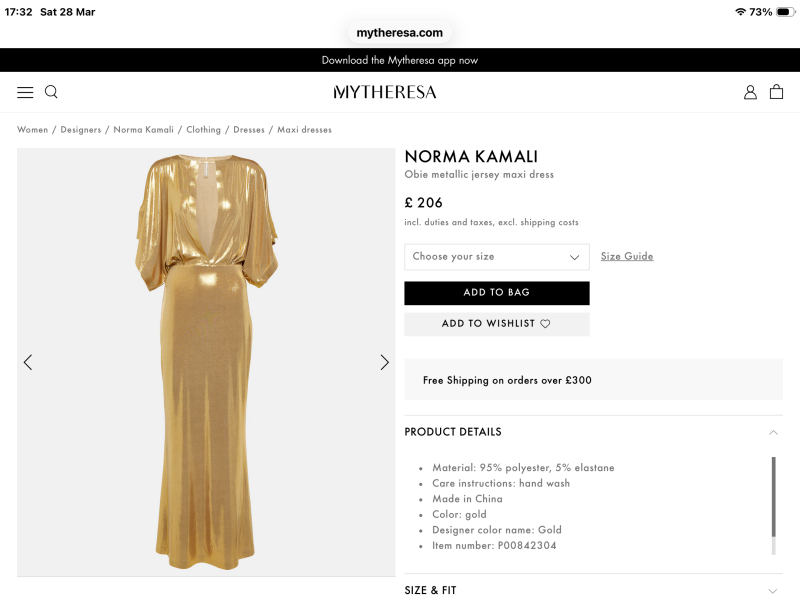
Task: Open the Size Guide link
Action: click(628, 256)
